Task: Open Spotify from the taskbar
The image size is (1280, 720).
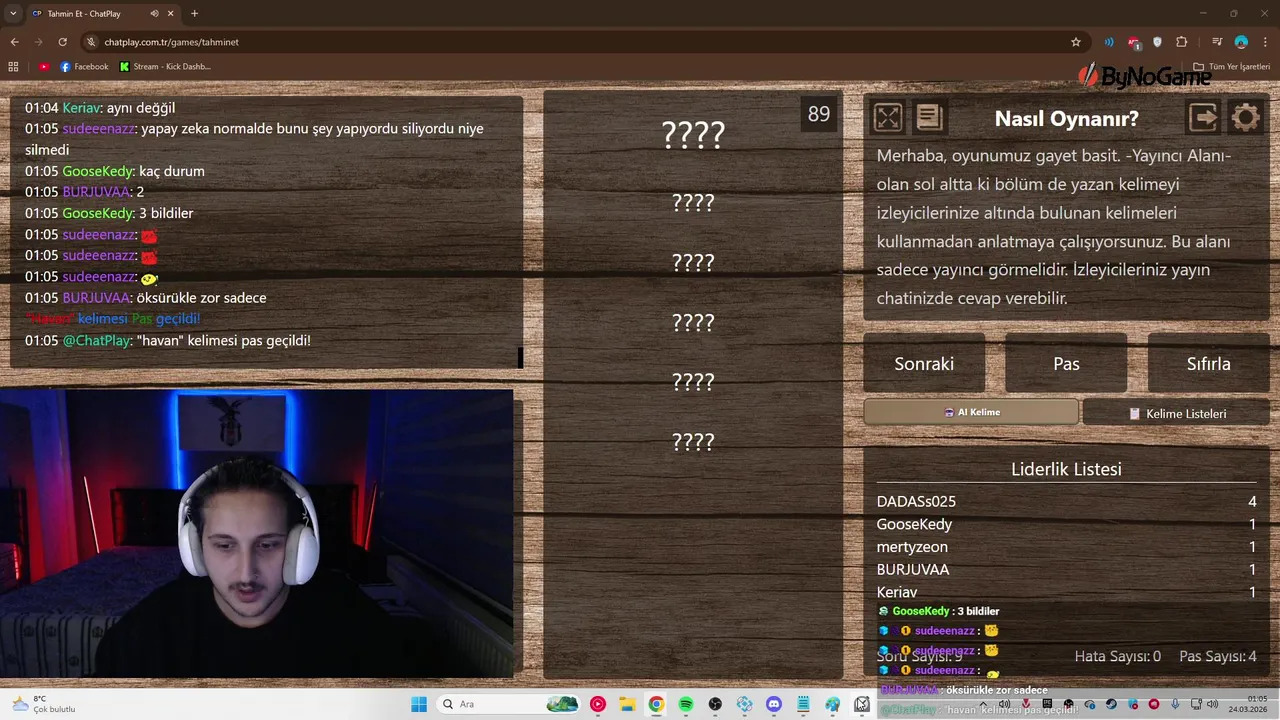Action: (686, 704)
